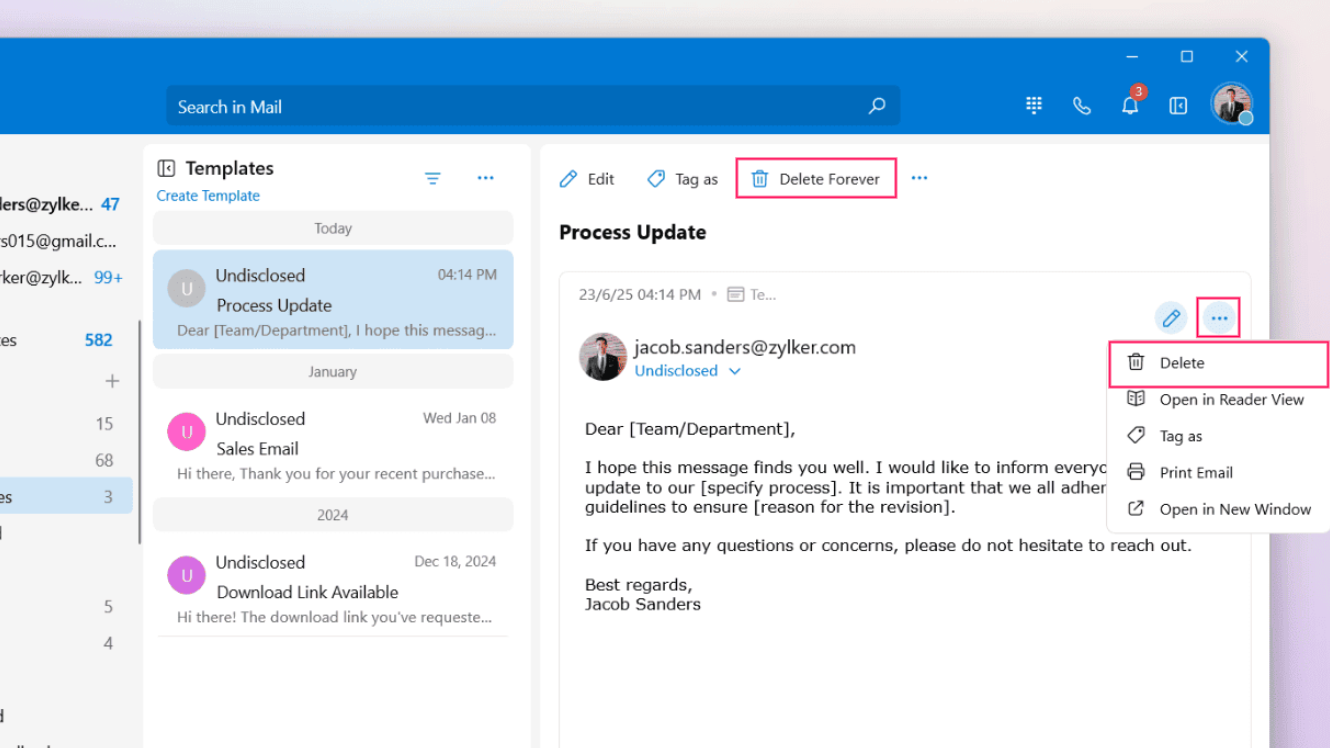The image size is (1330, 748).
Task: Click the Edit pencil in toolbar
Action: (587, 179)
